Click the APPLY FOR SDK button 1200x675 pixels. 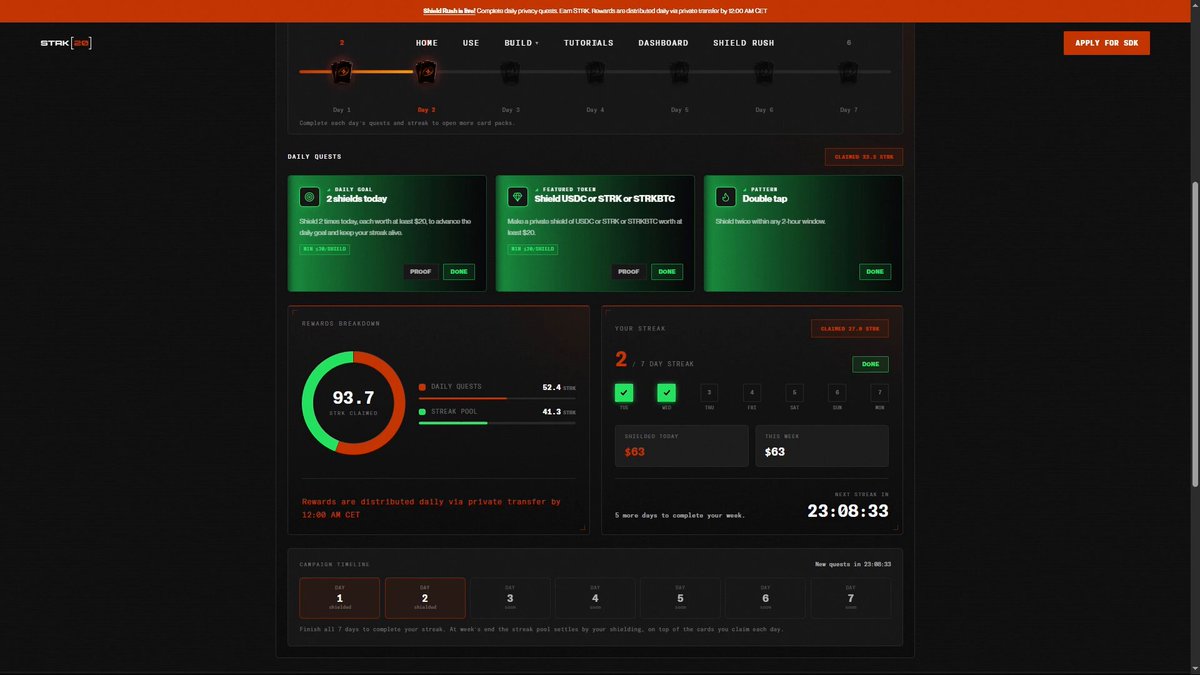(1107, 43)
